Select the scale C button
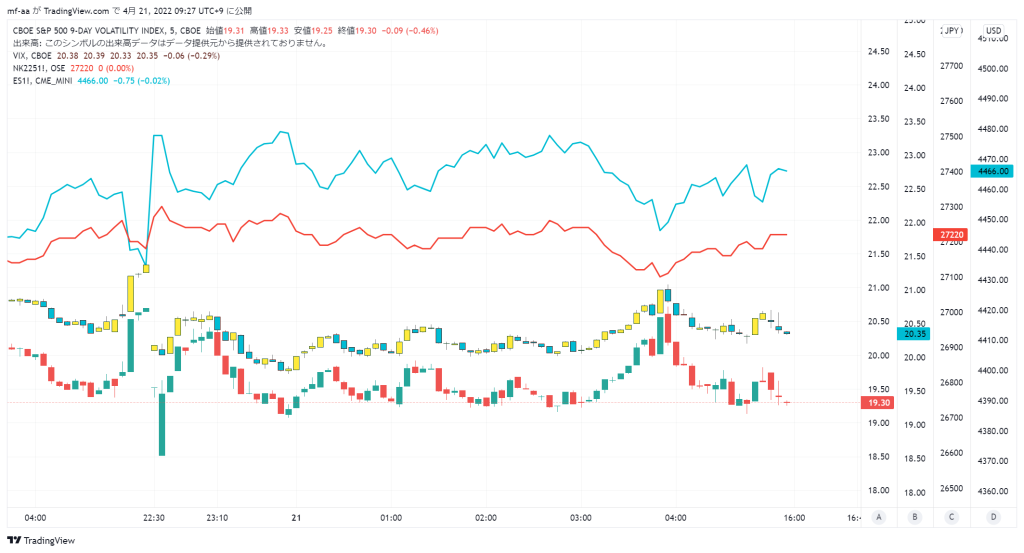 tap(951, 517)
